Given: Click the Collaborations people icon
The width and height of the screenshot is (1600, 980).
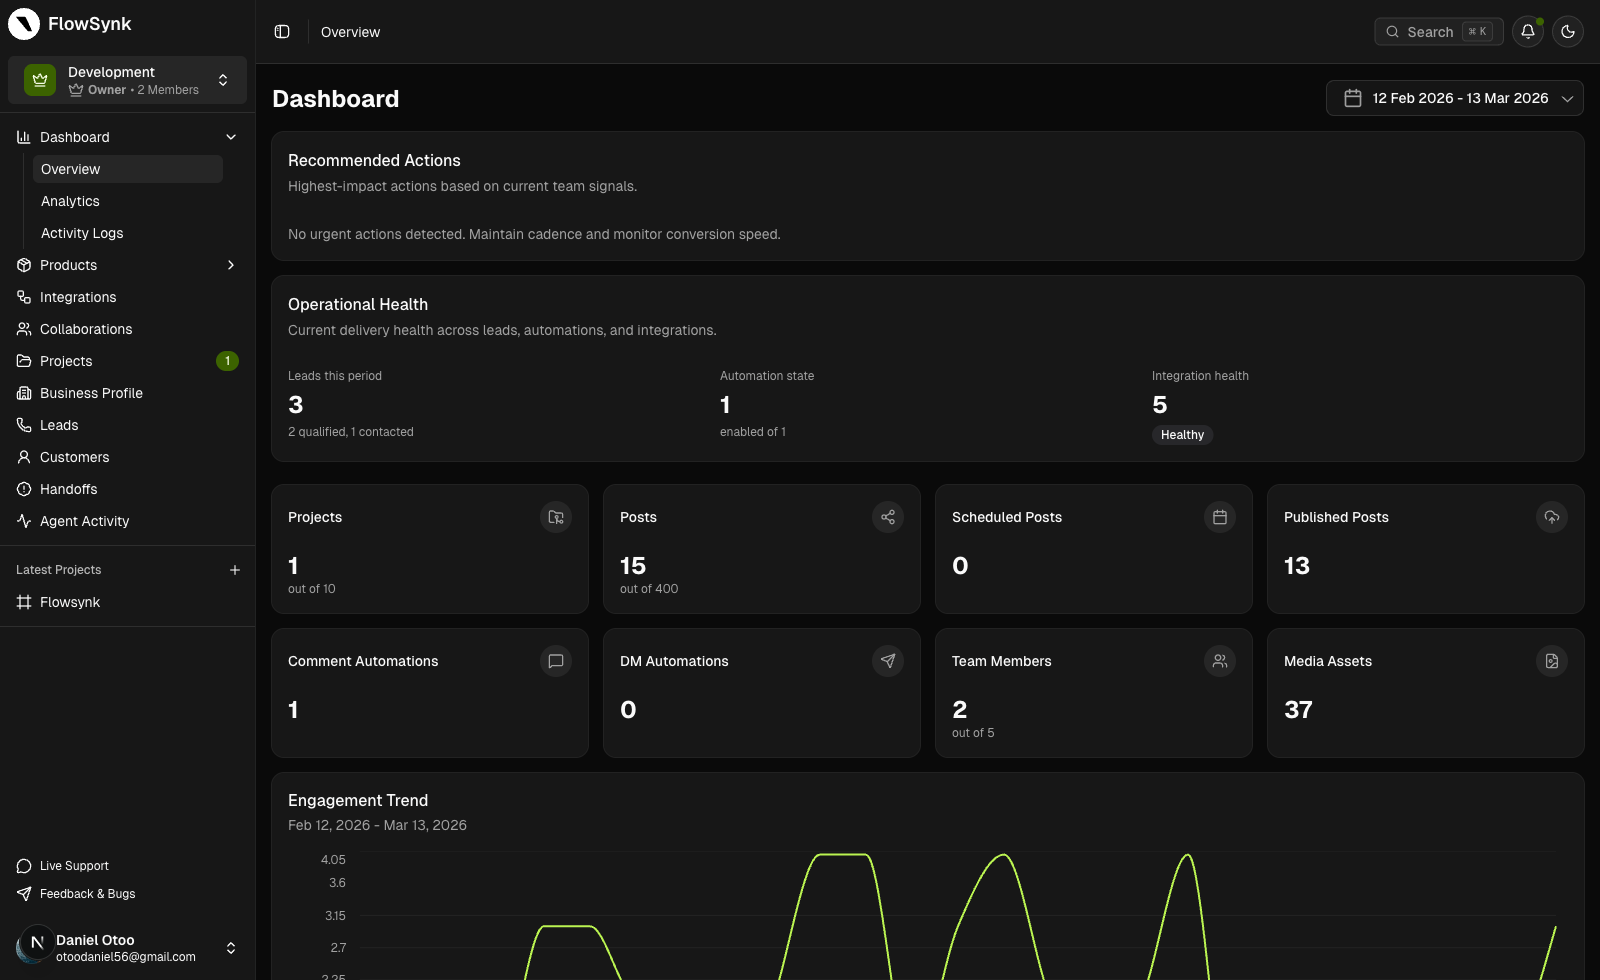Looking at the screenshot, I should coord(23,329).
